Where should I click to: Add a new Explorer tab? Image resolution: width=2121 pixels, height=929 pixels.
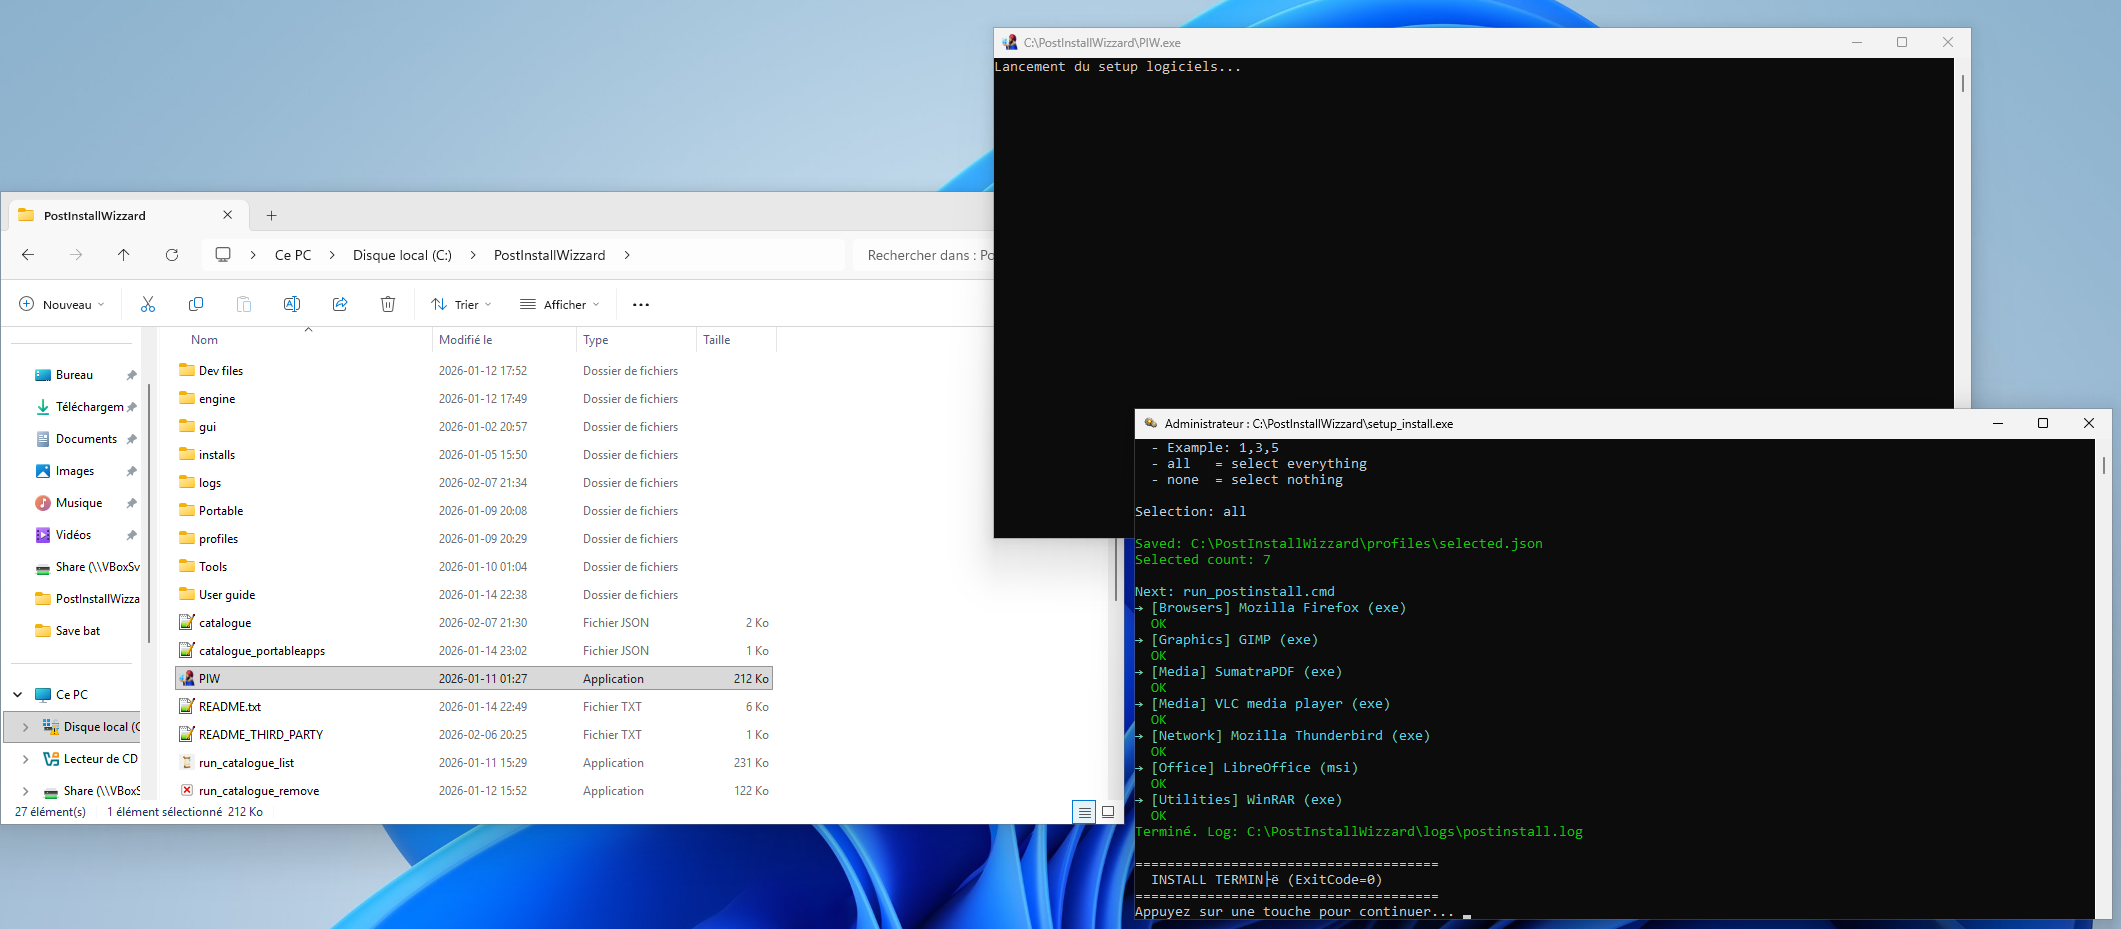[271, 215]
